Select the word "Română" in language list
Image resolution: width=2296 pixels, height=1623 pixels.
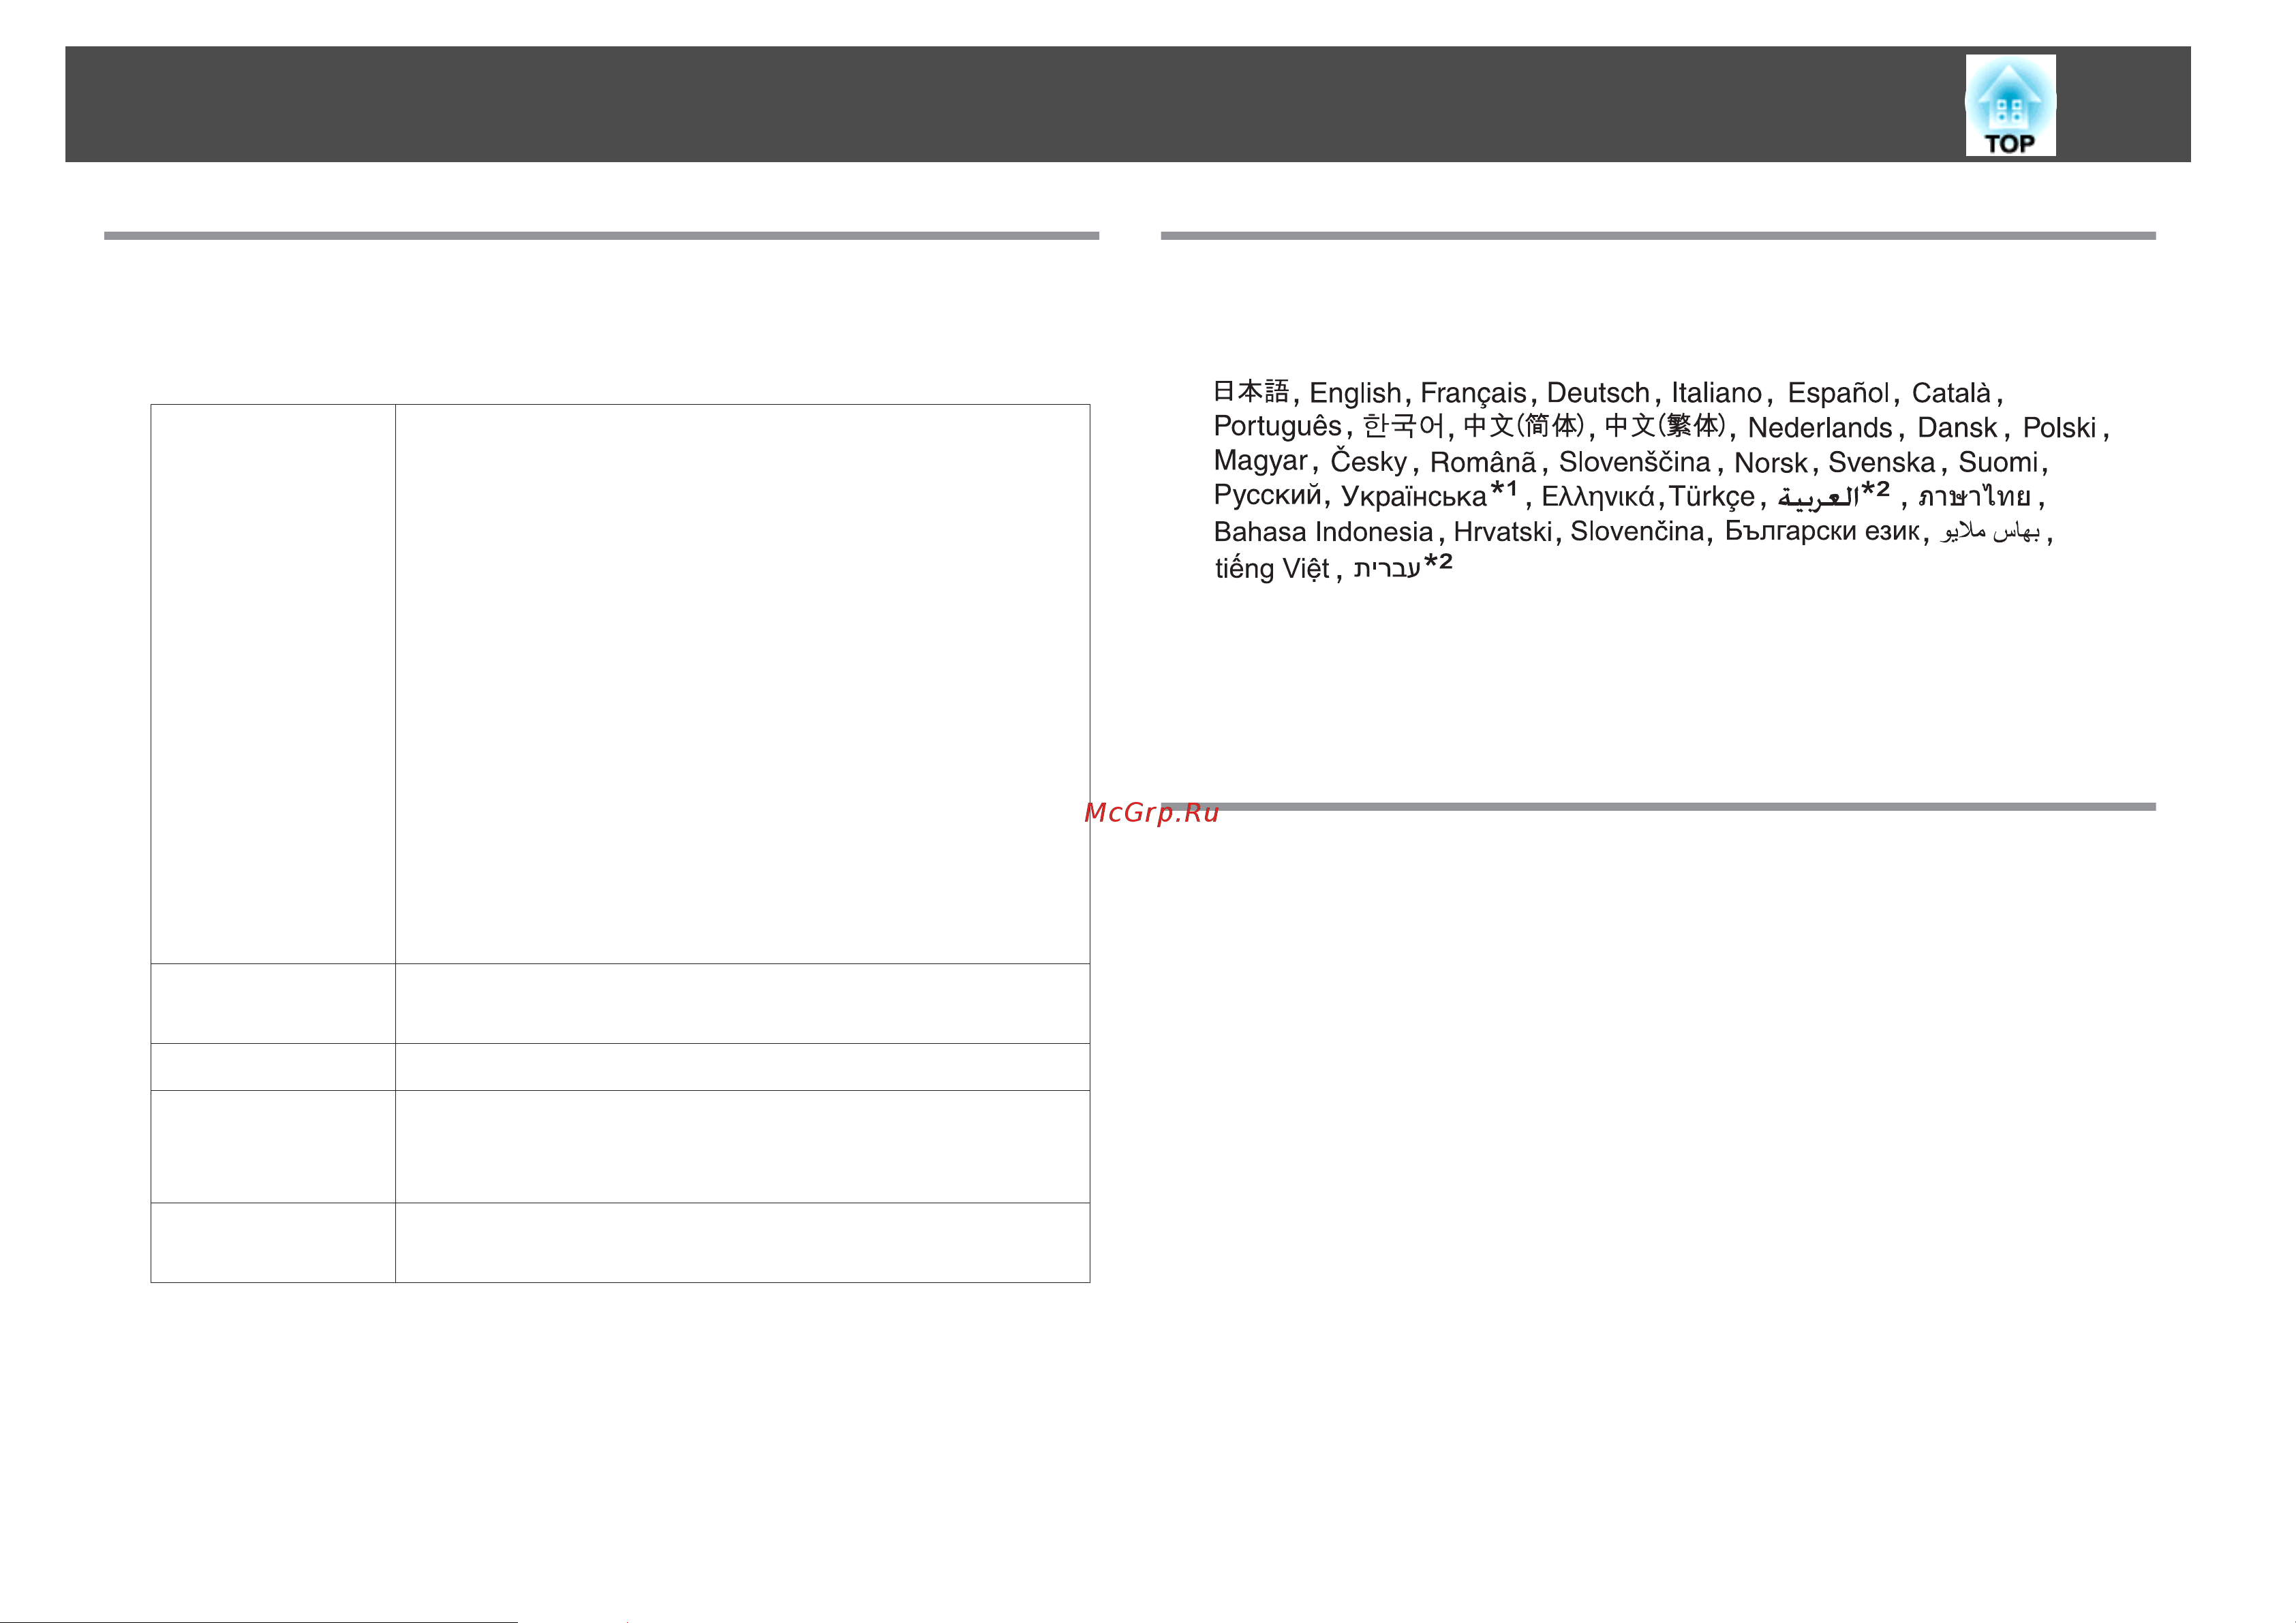(1482, 462)
